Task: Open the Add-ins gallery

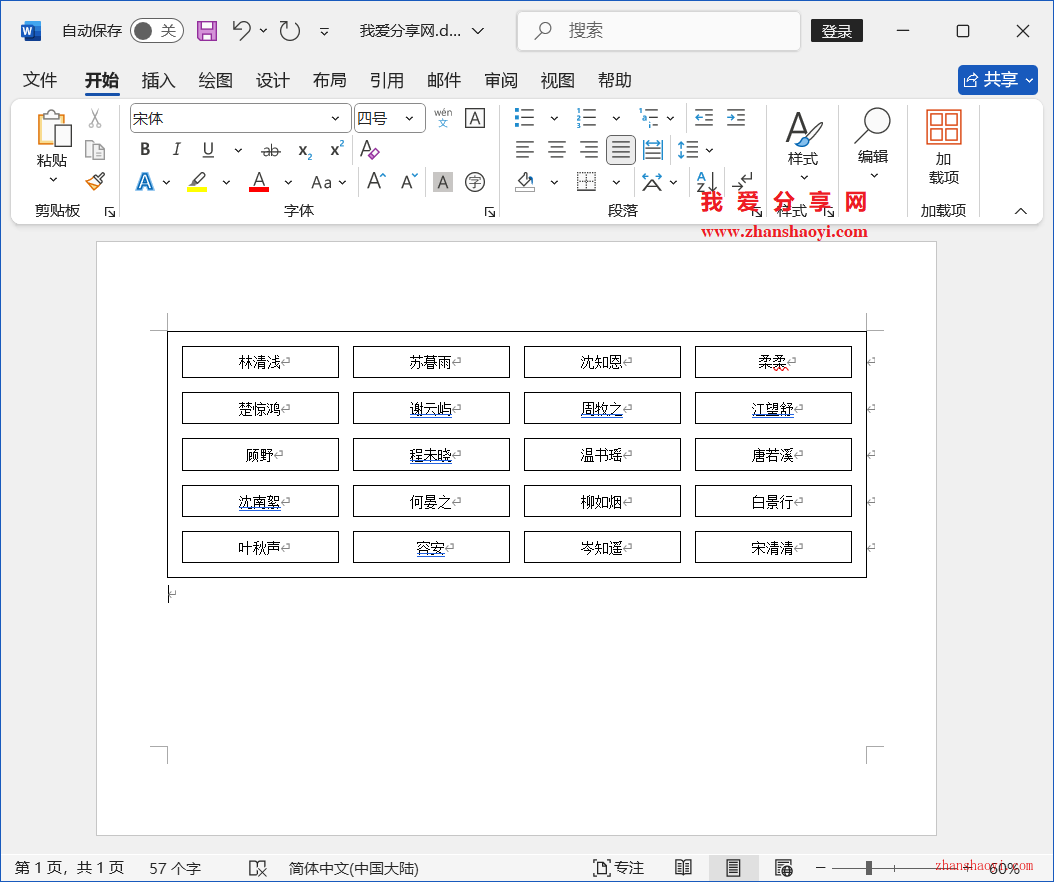Action: 944,147
